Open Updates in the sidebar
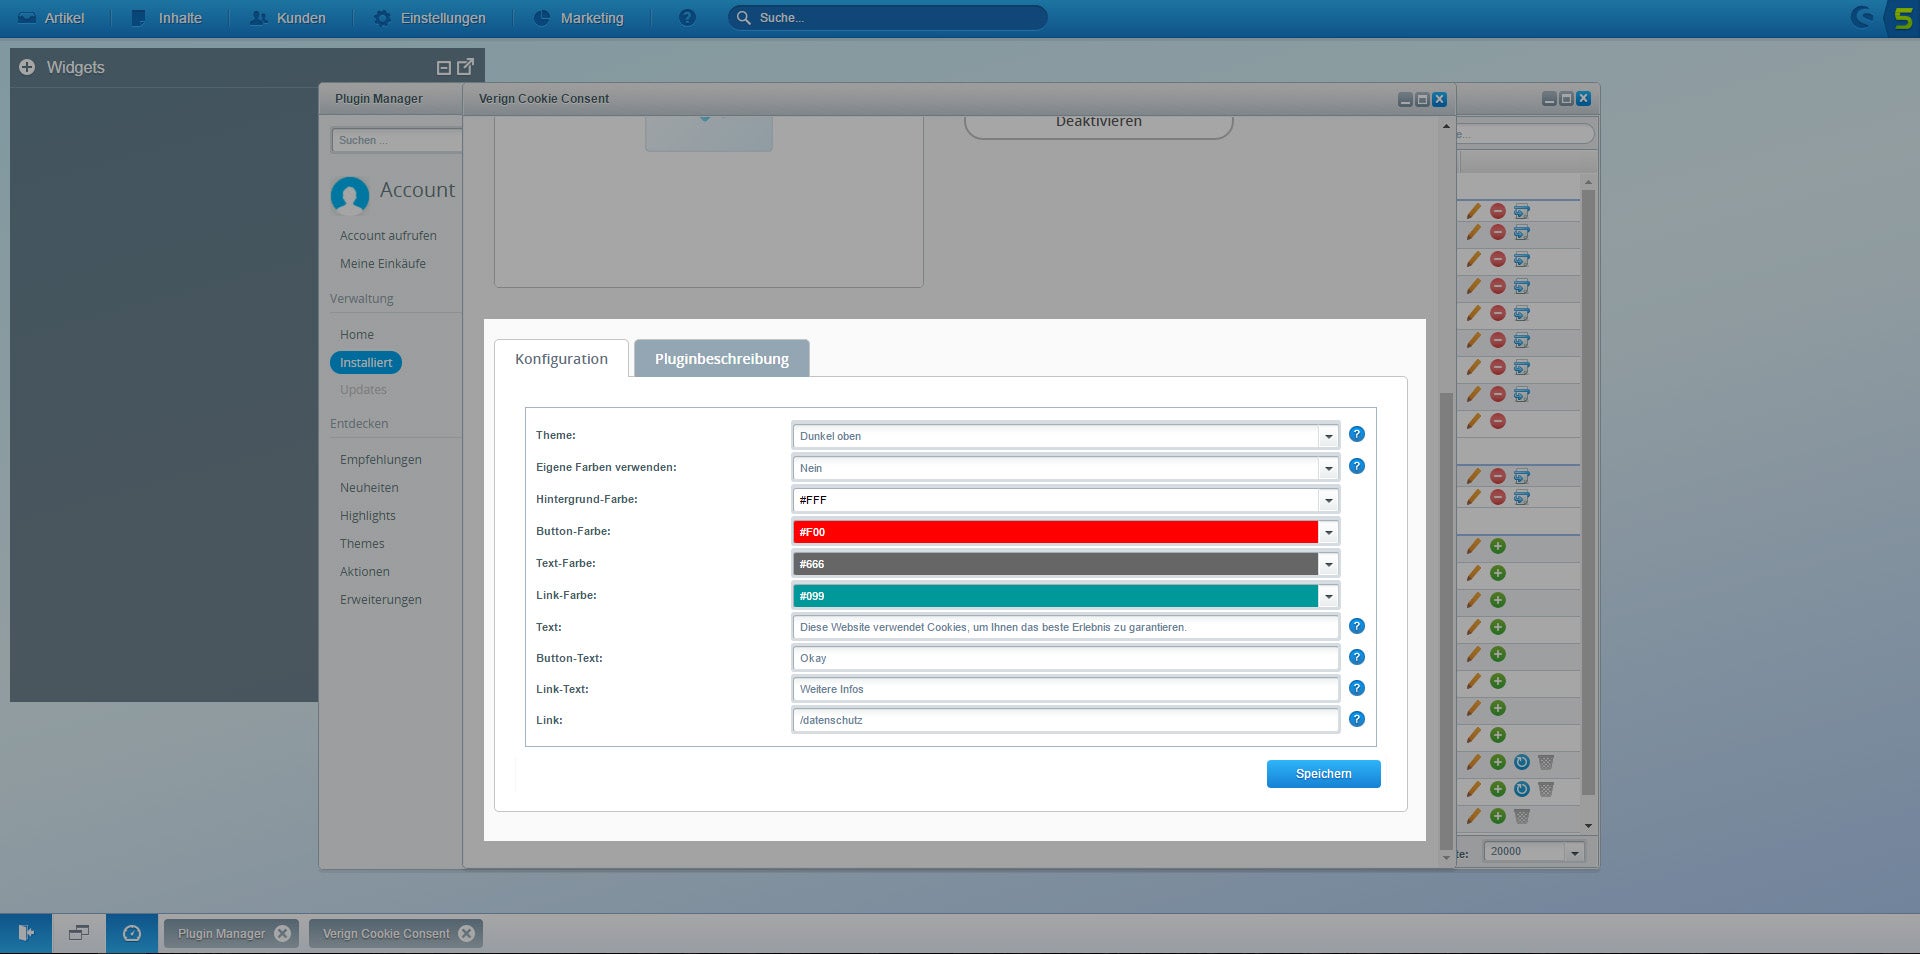This screenshot has height=954, width=1920. pos(363,390)
